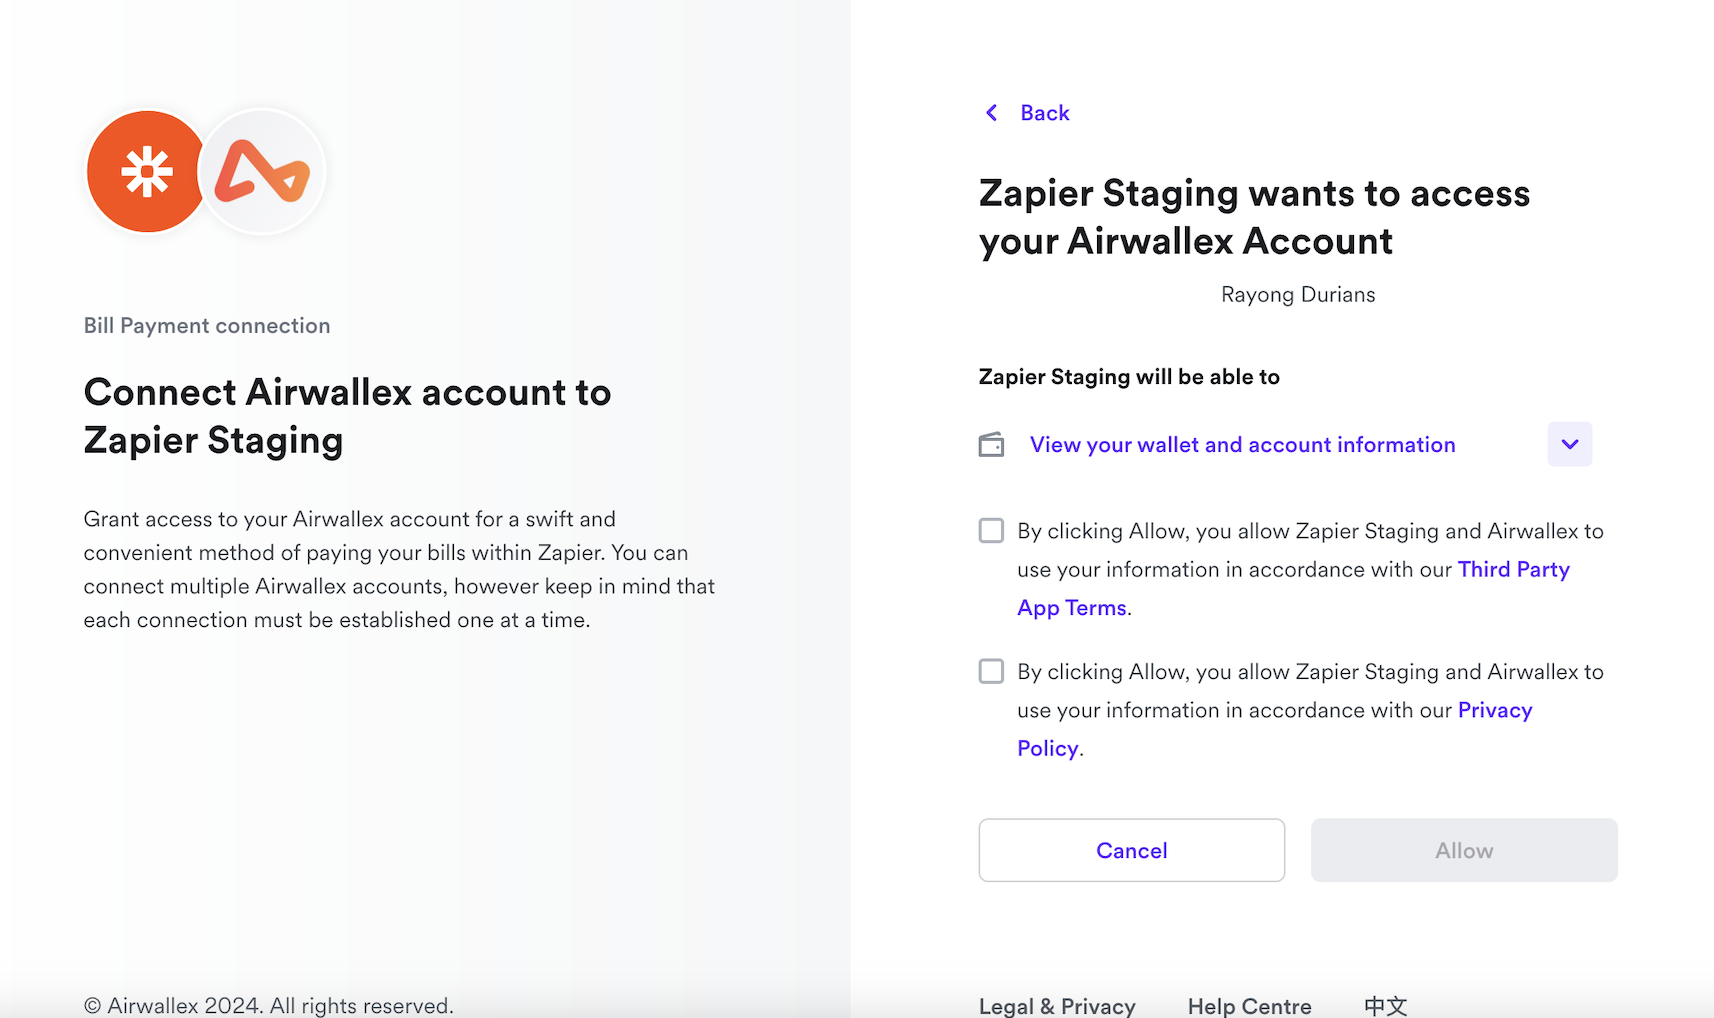Screen dimensions: 1714x1018
Task: Click the Airwallex logo icon
Action: pos(262,171)
